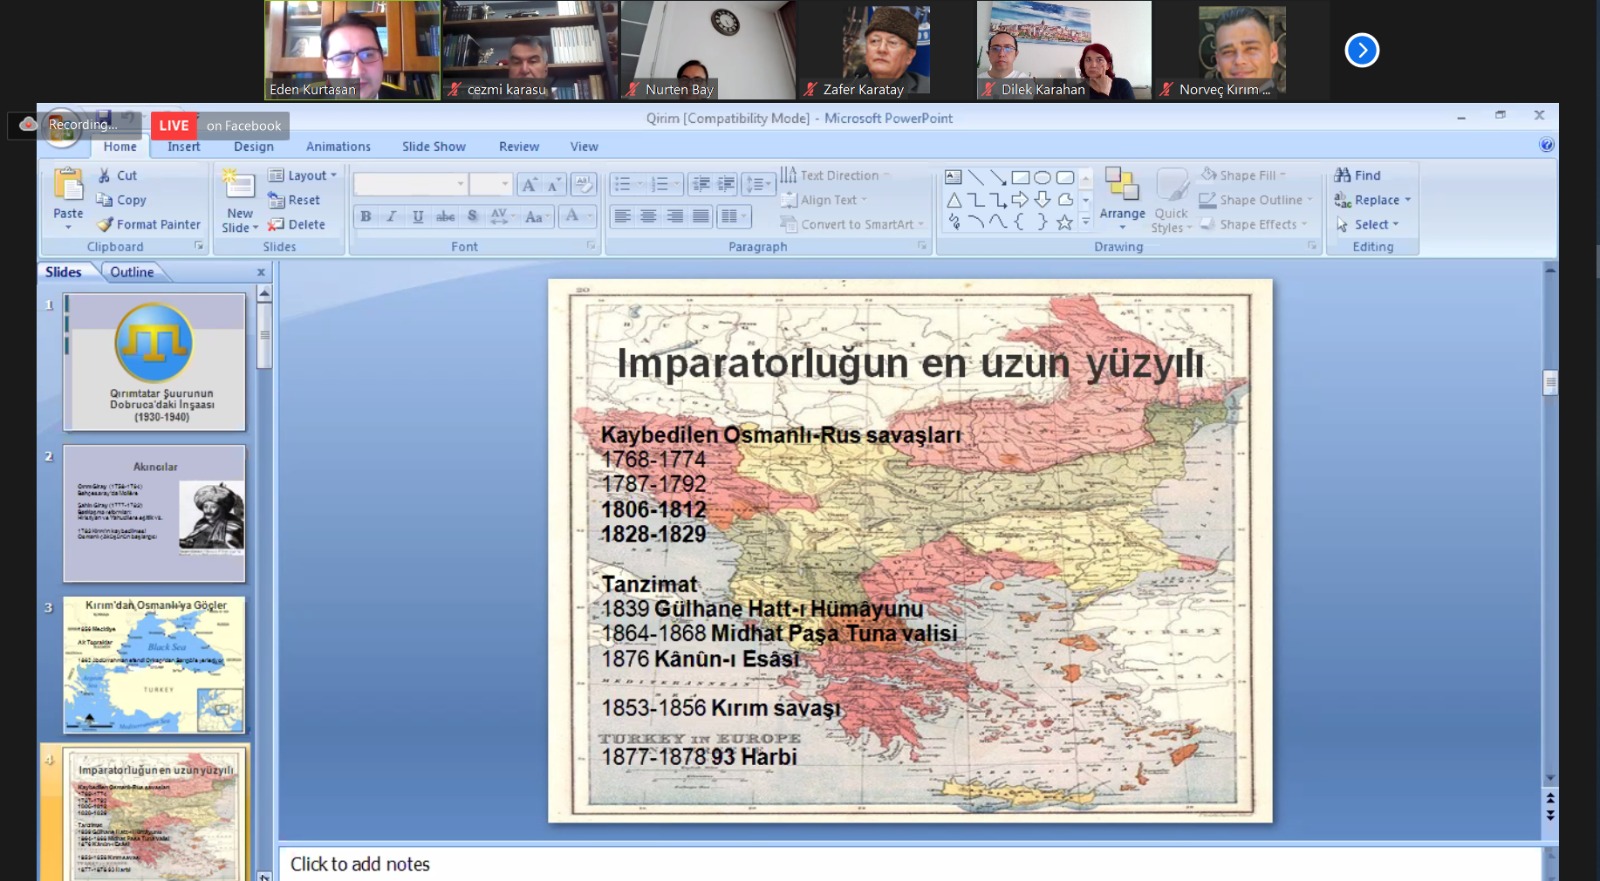Align text right
Image resolution: width=1600 pixels, height=881 pixels.
(675, 216)
